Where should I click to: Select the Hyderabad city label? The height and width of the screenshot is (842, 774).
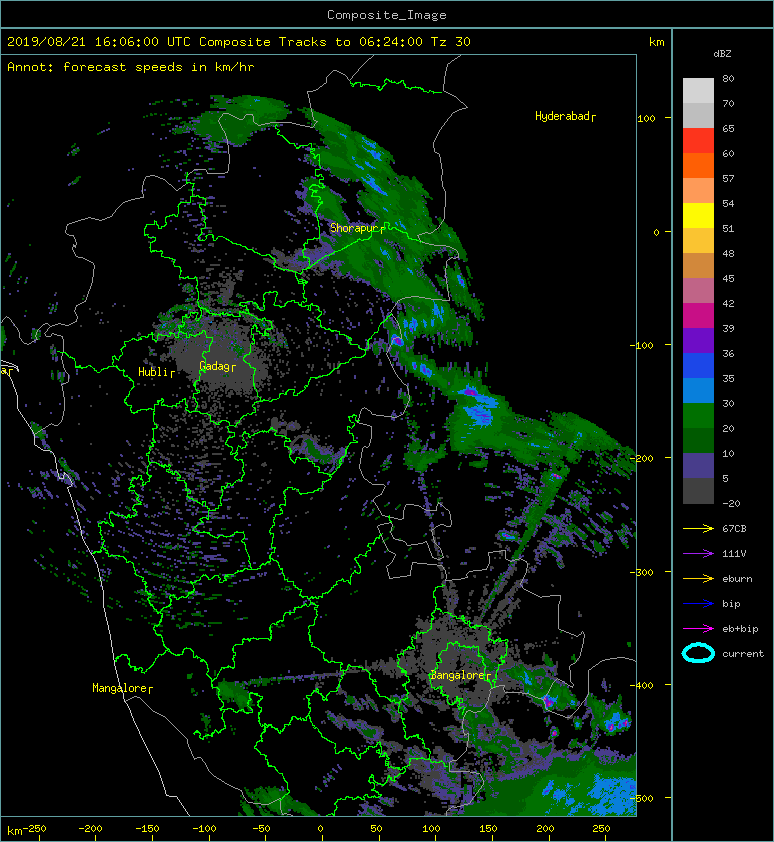click(x=563, y=117)
